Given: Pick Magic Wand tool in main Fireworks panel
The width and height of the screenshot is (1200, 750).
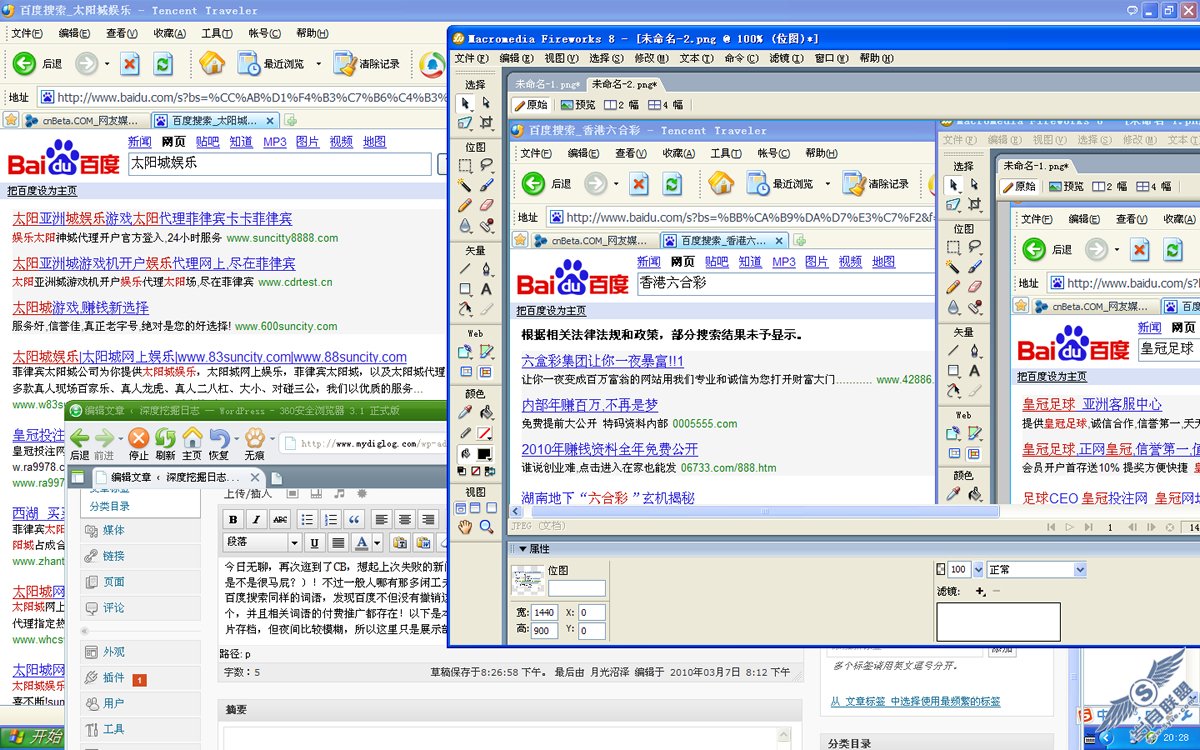Looking at the screenshot, I should [x=465, y=185].
